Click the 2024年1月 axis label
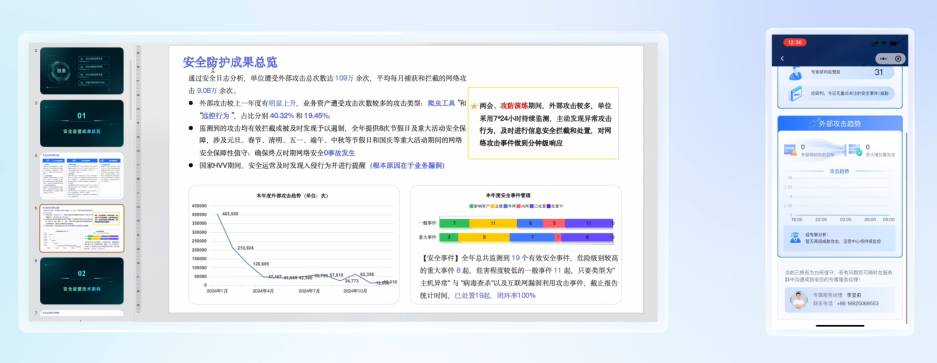This screenshot has width=937, height=363. coord(218,291)
